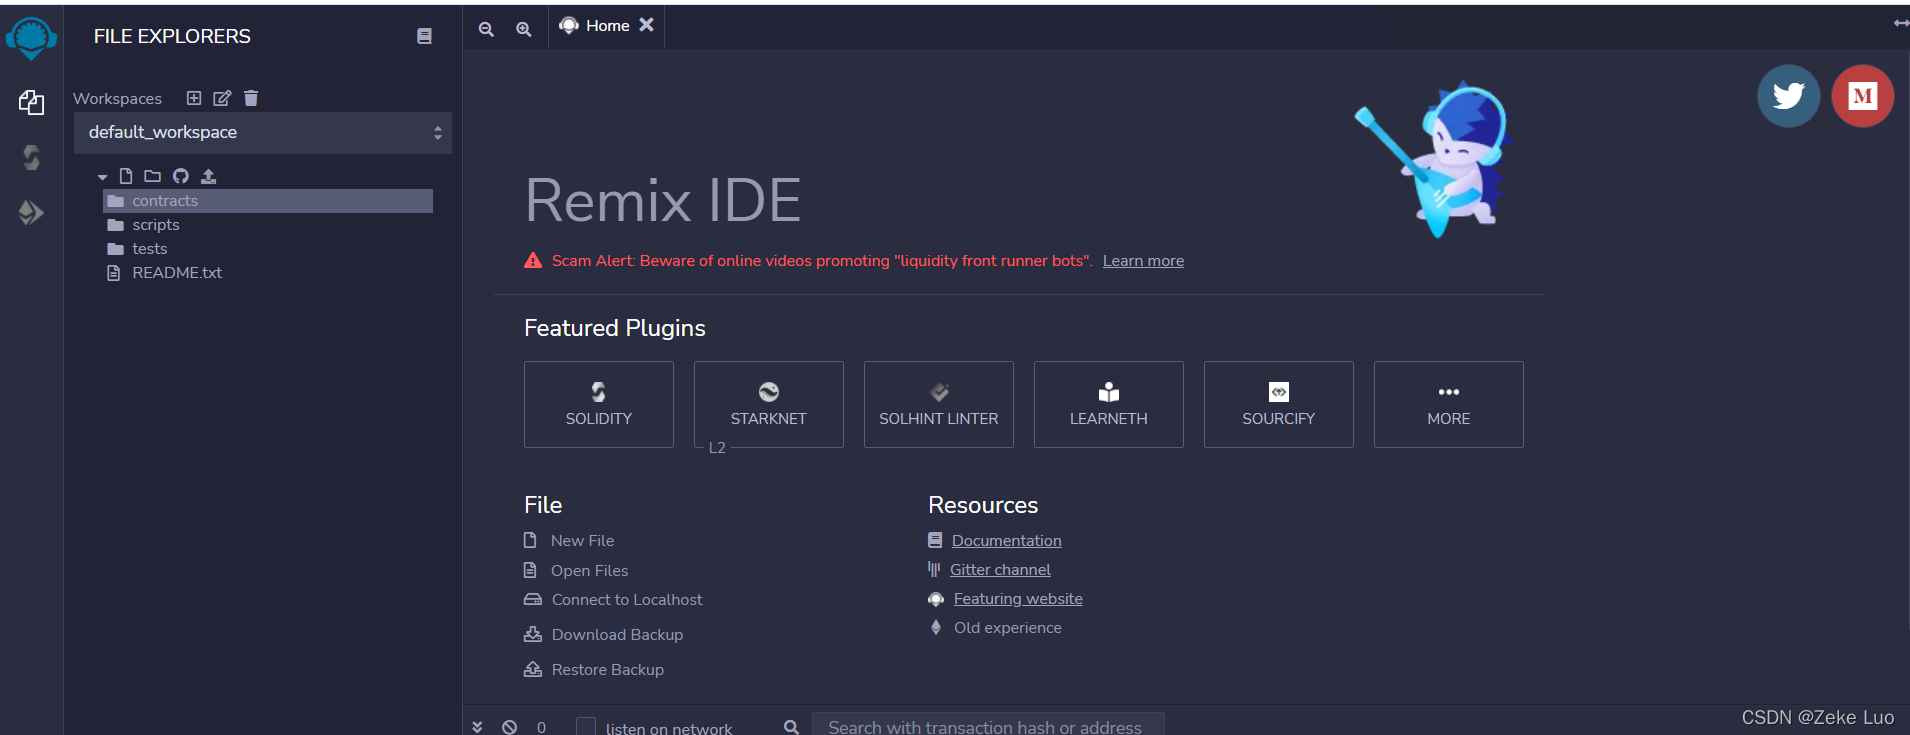Activate the StarkNet featured plugin
Viewport: 1910px width, 735px height.
click(769, 404)
